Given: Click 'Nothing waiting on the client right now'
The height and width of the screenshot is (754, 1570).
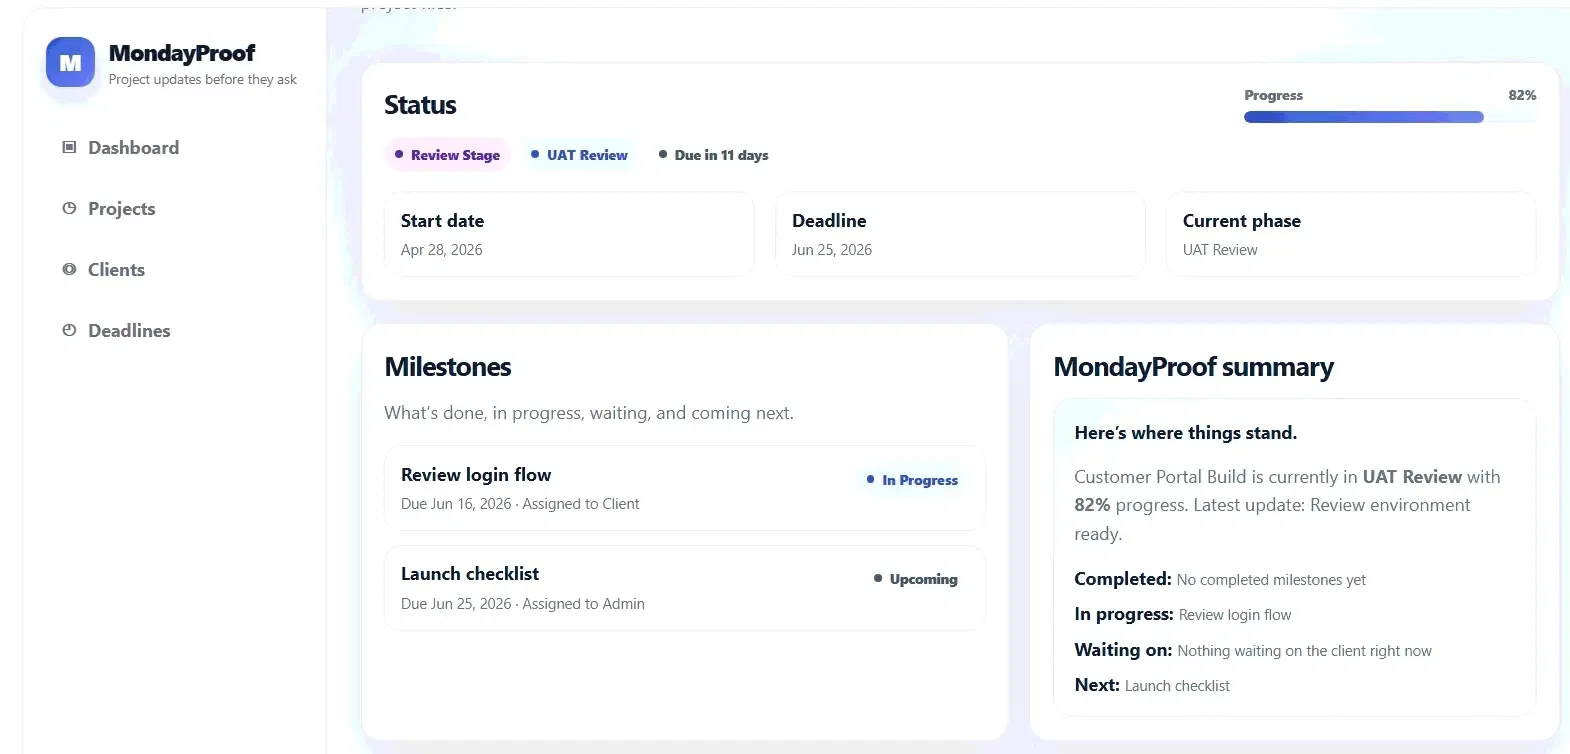Looking at the screenshot, I should (x=1305, y=651).
